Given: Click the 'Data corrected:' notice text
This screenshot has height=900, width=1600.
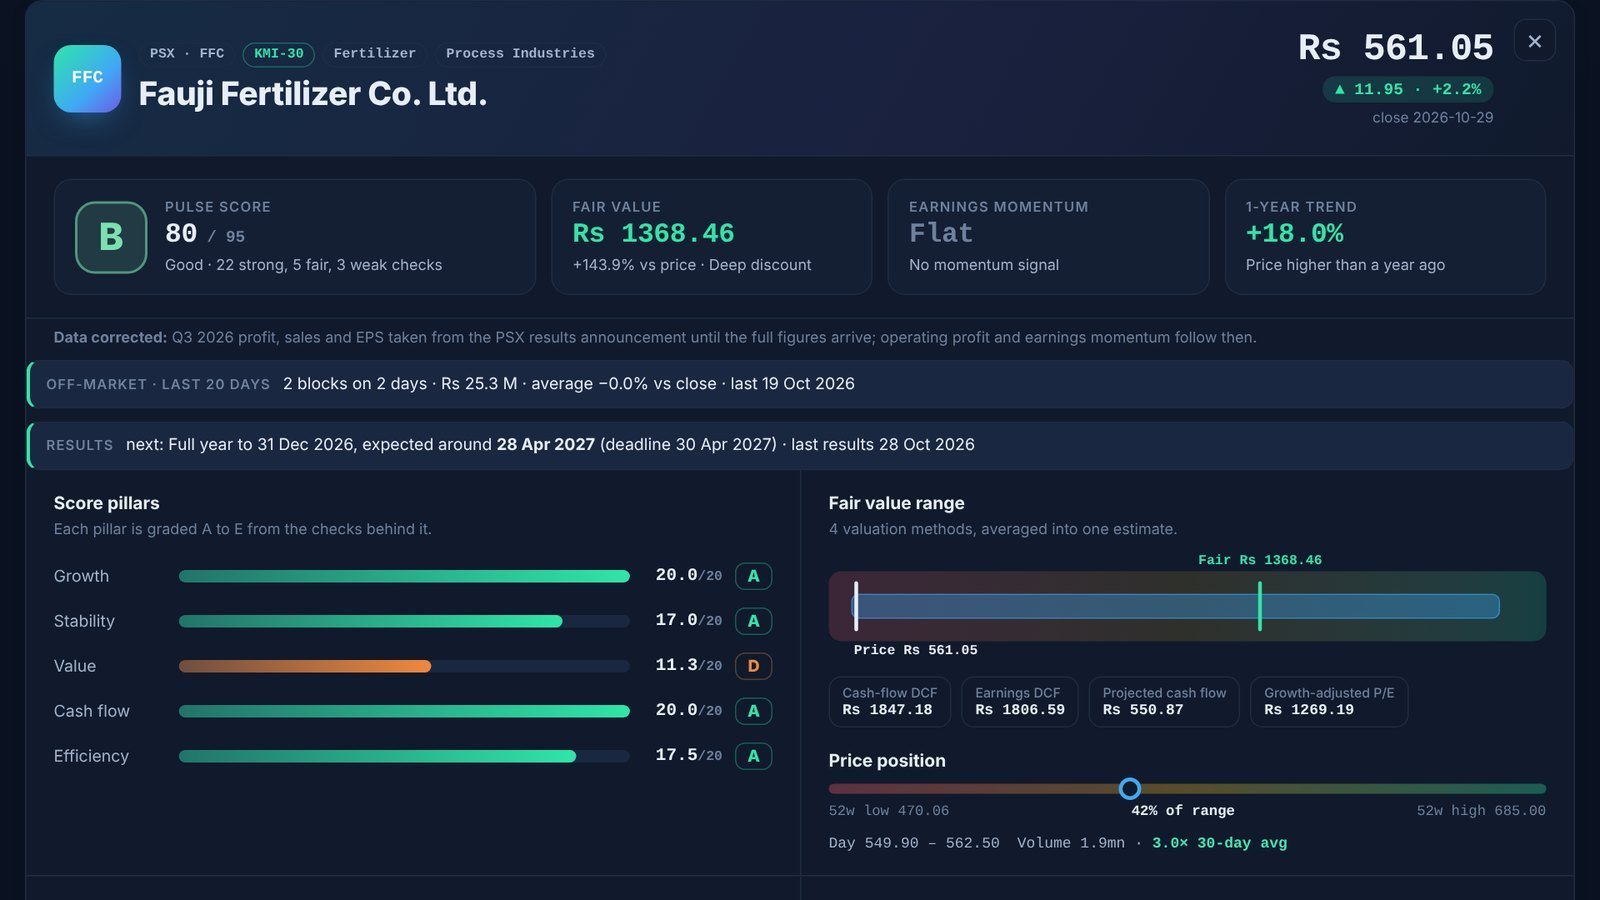Looking at the screenshot, I should tap(110, 338).
